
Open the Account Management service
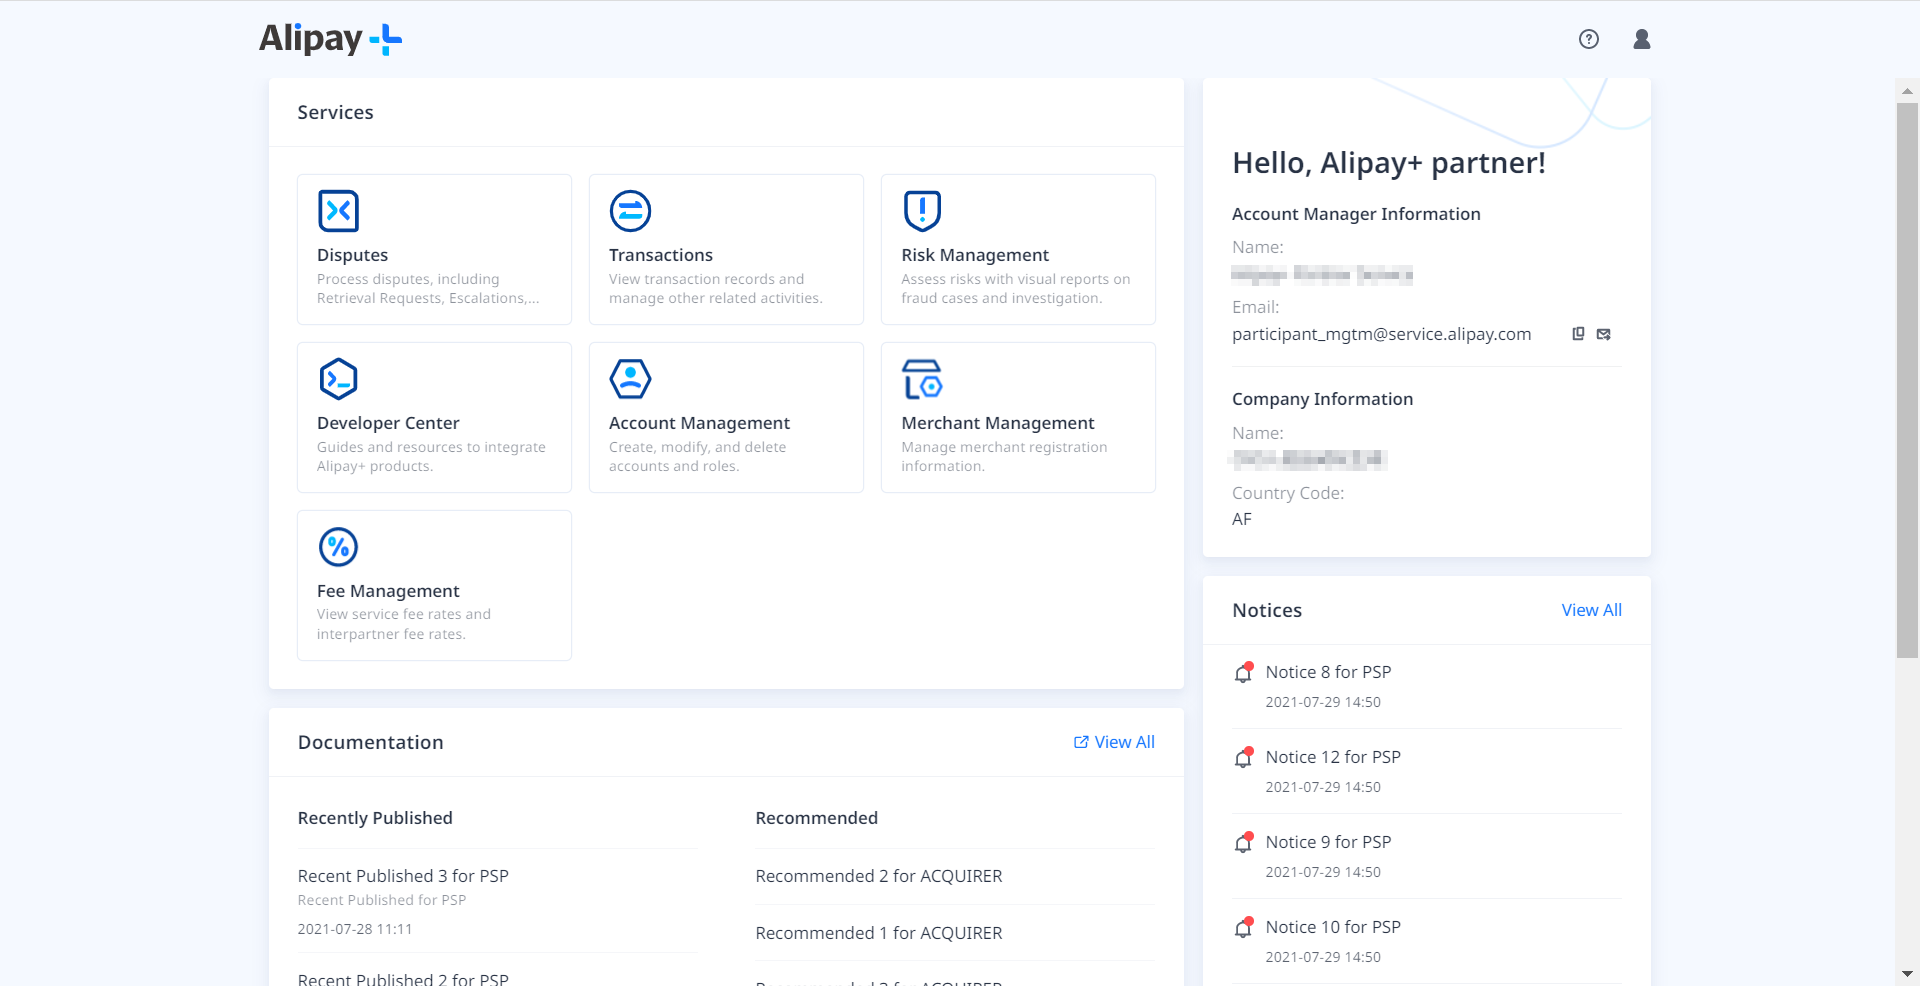click(x=726, y=417)
